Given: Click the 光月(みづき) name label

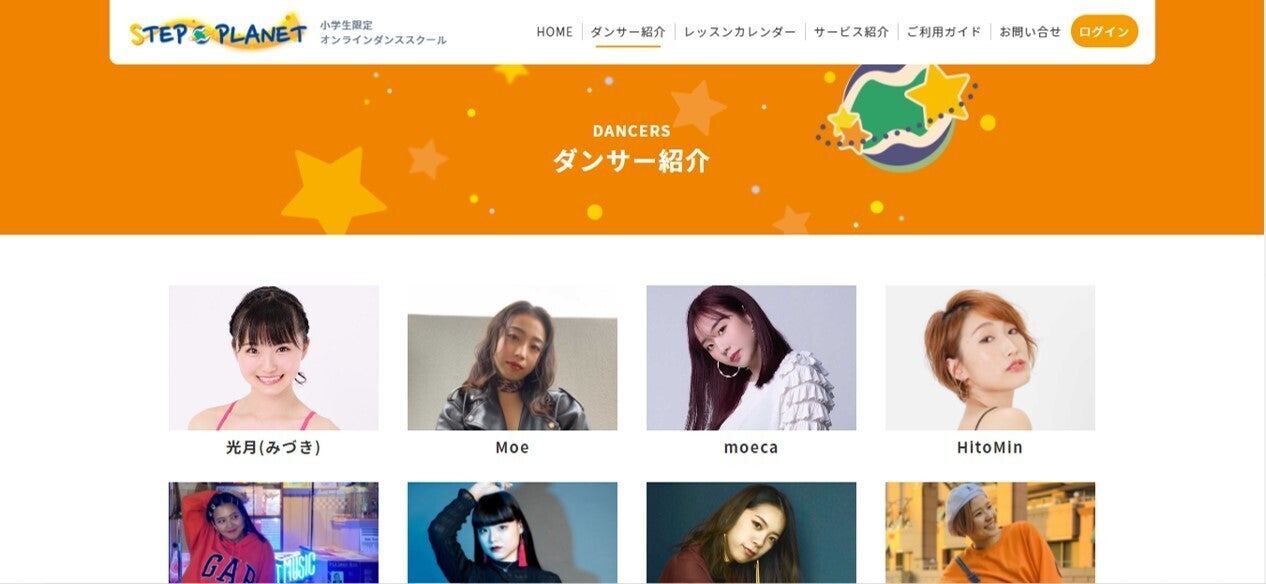Looking at the screenshot, I should click(273, 447).
